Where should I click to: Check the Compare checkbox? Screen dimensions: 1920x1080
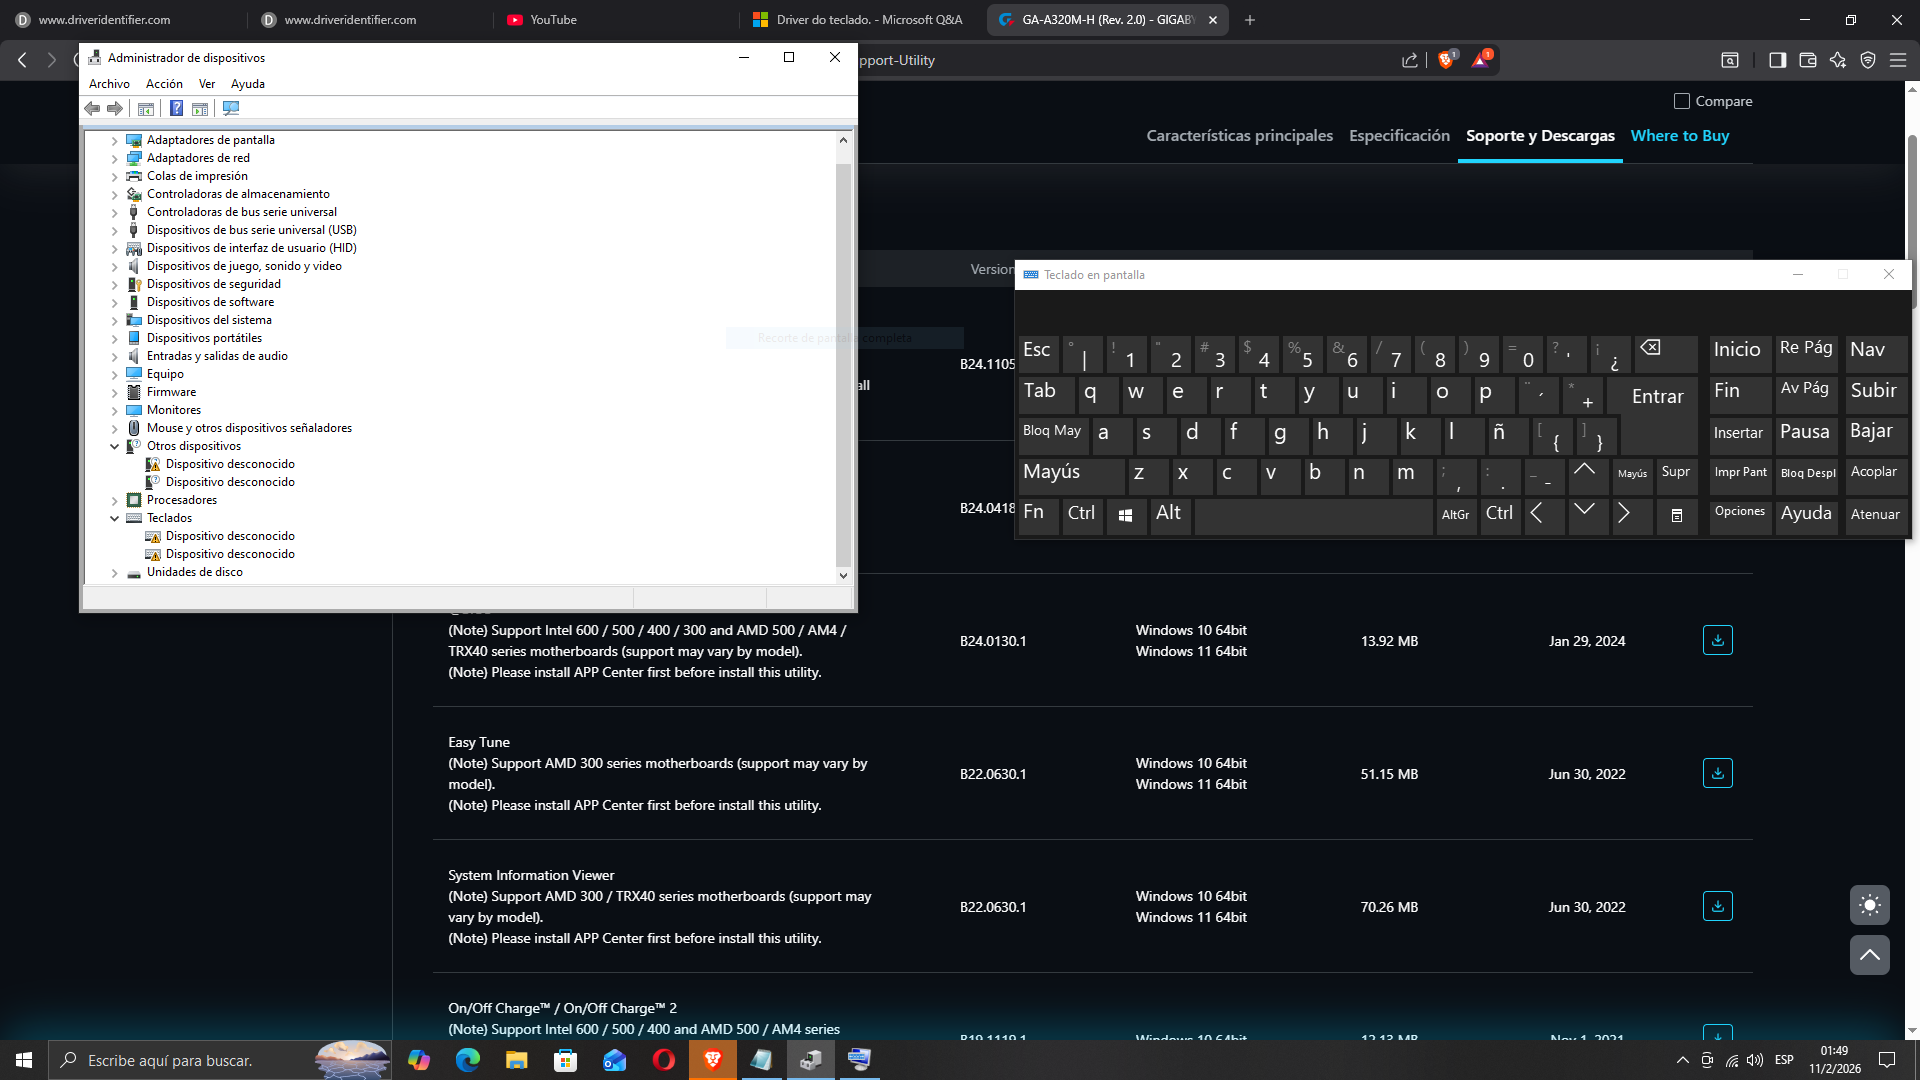[x=1682, y=101]
